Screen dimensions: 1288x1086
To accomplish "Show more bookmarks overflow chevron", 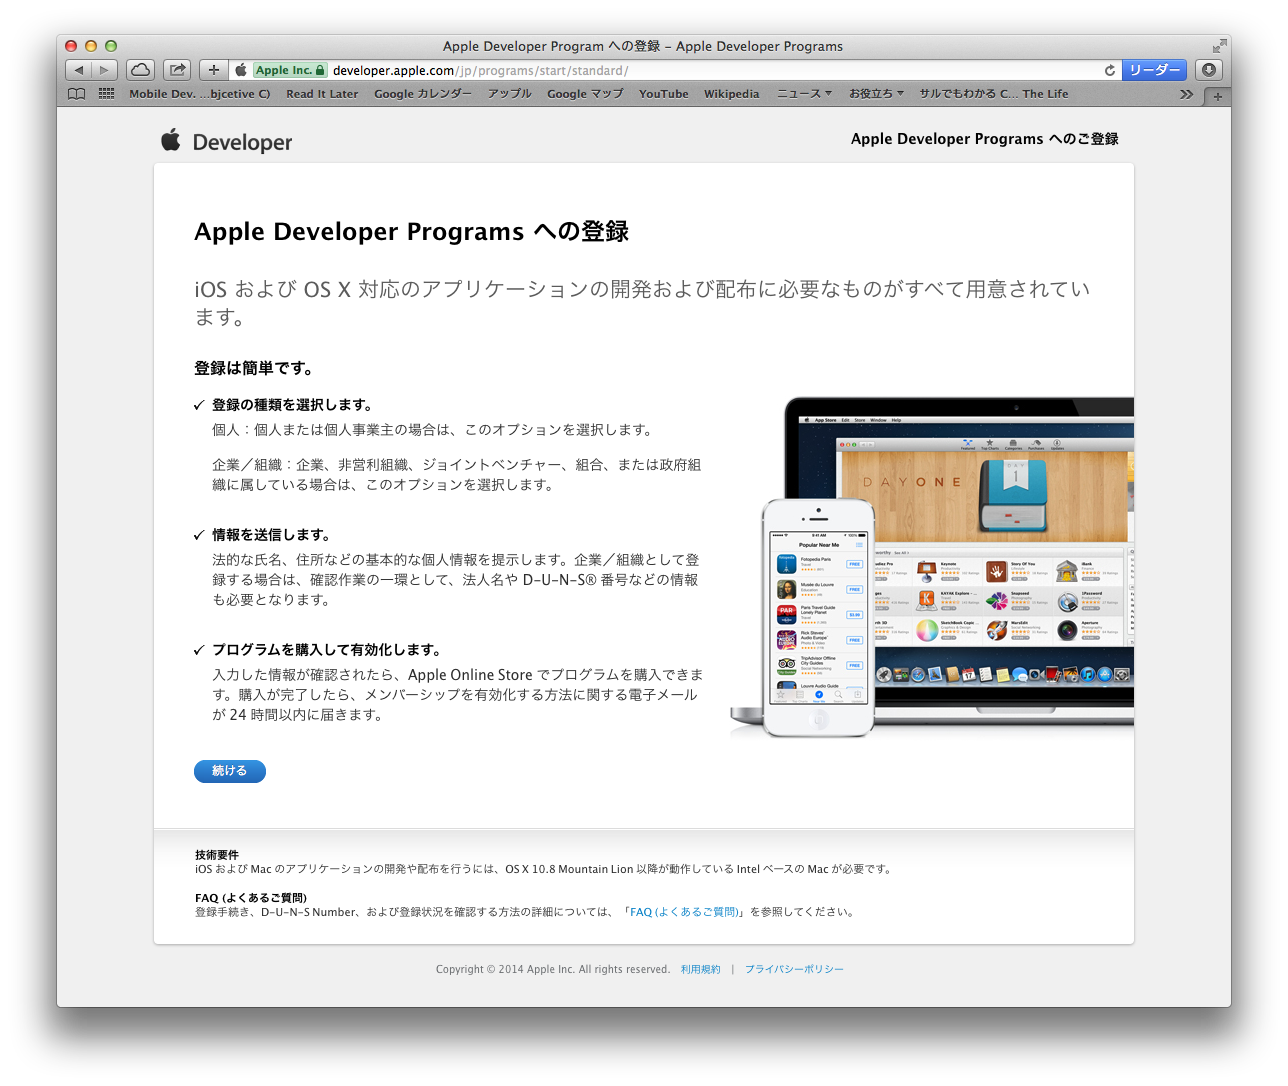I will point(1186,94).
